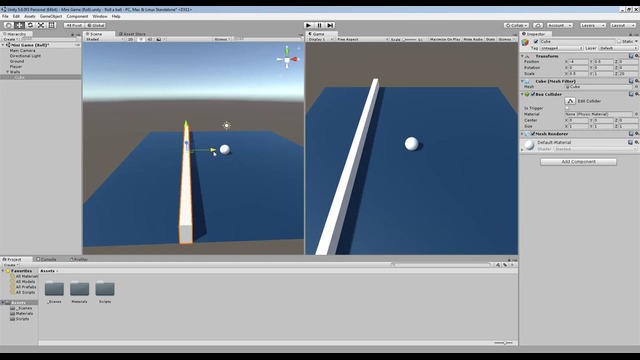Toggle Pivot handle position
The image size is (640, 360).
(74, 25)
